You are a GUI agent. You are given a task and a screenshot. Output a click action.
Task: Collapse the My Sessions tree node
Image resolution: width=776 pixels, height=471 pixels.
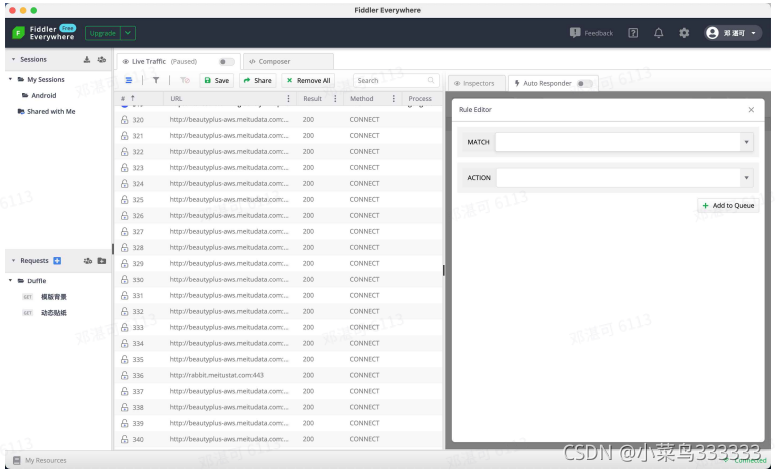(10, 80)
